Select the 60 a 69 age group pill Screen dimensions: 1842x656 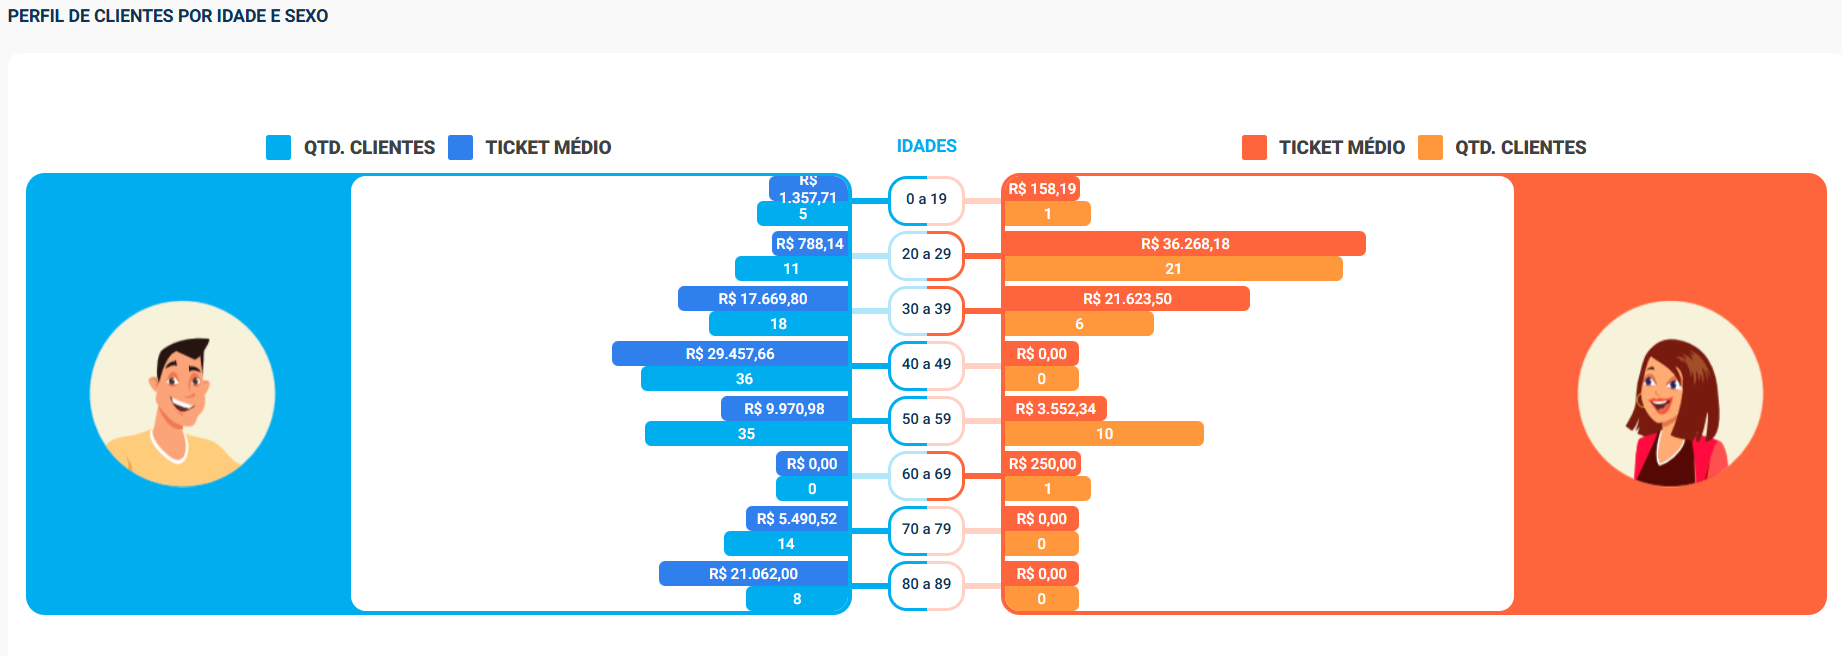click(926, 474)
